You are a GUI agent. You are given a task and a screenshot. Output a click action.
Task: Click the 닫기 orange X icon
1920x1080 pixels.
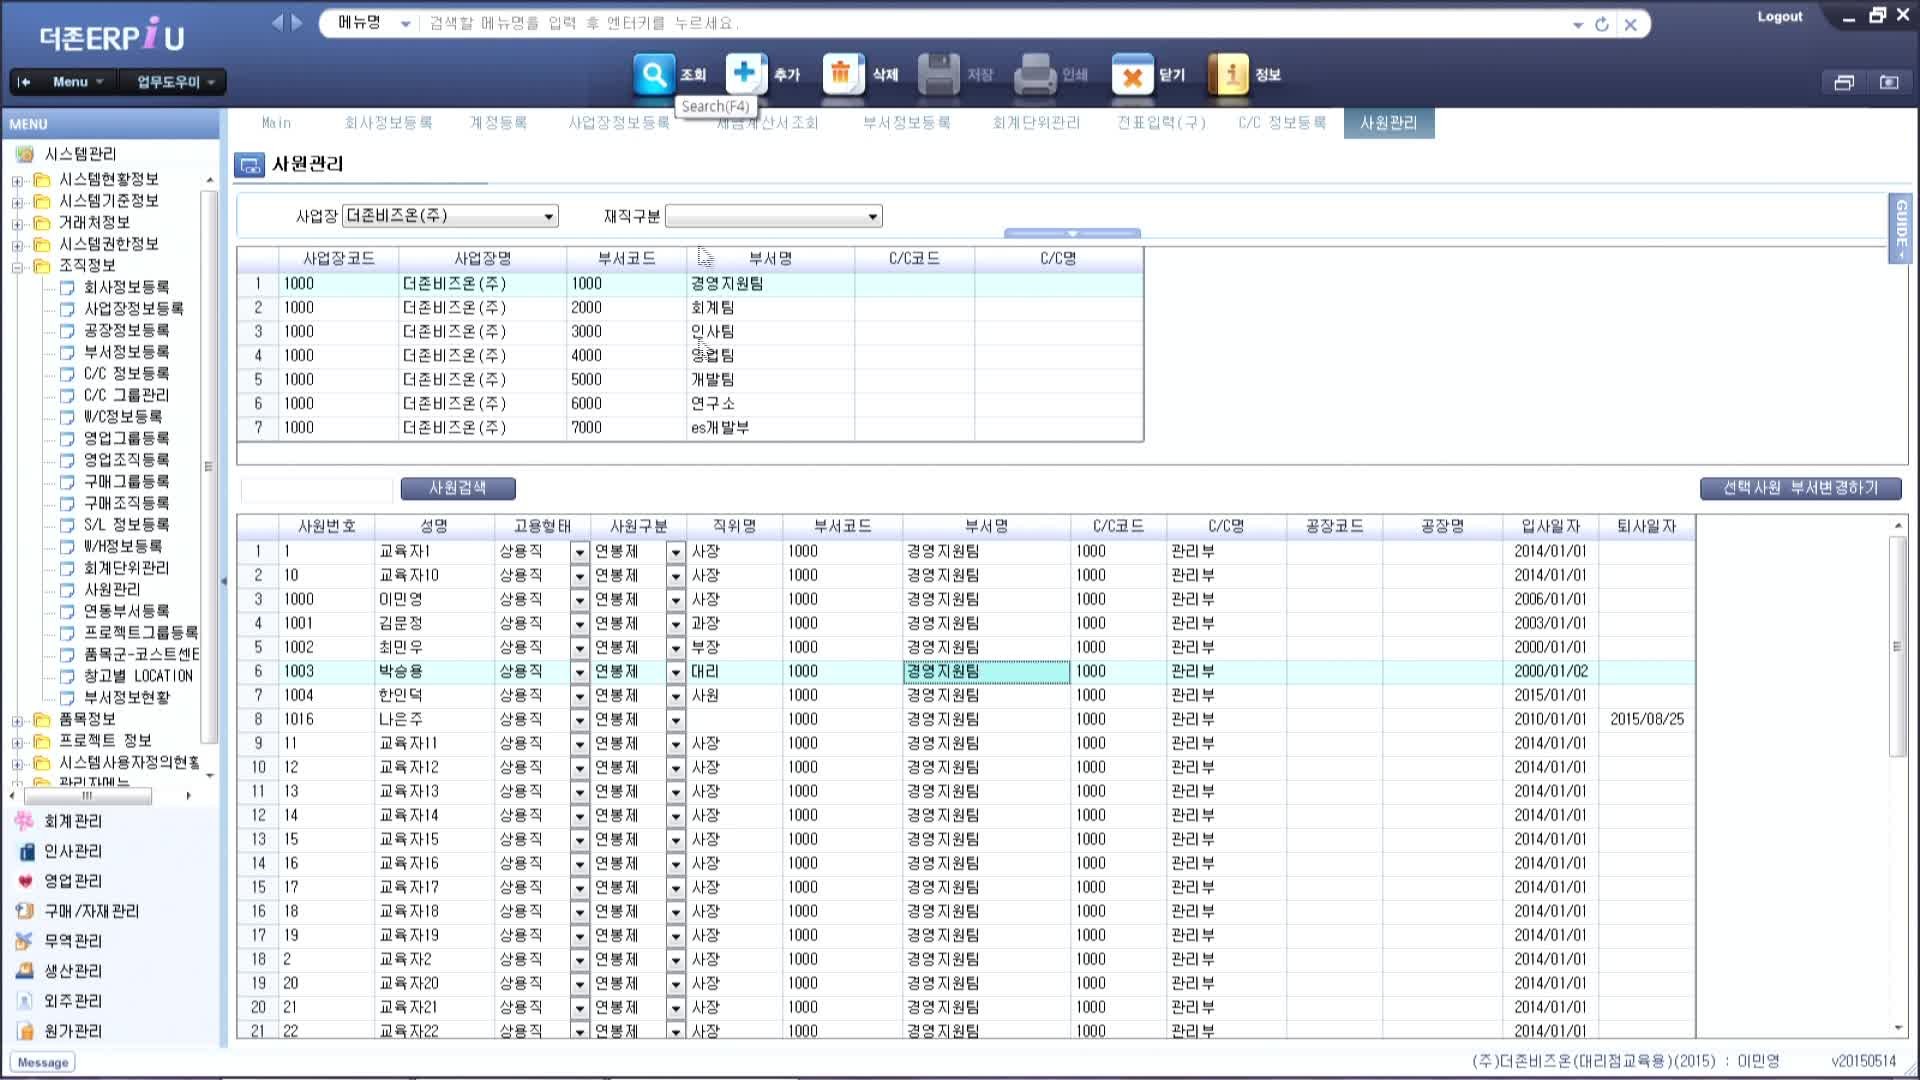[x=1132, y=74]
